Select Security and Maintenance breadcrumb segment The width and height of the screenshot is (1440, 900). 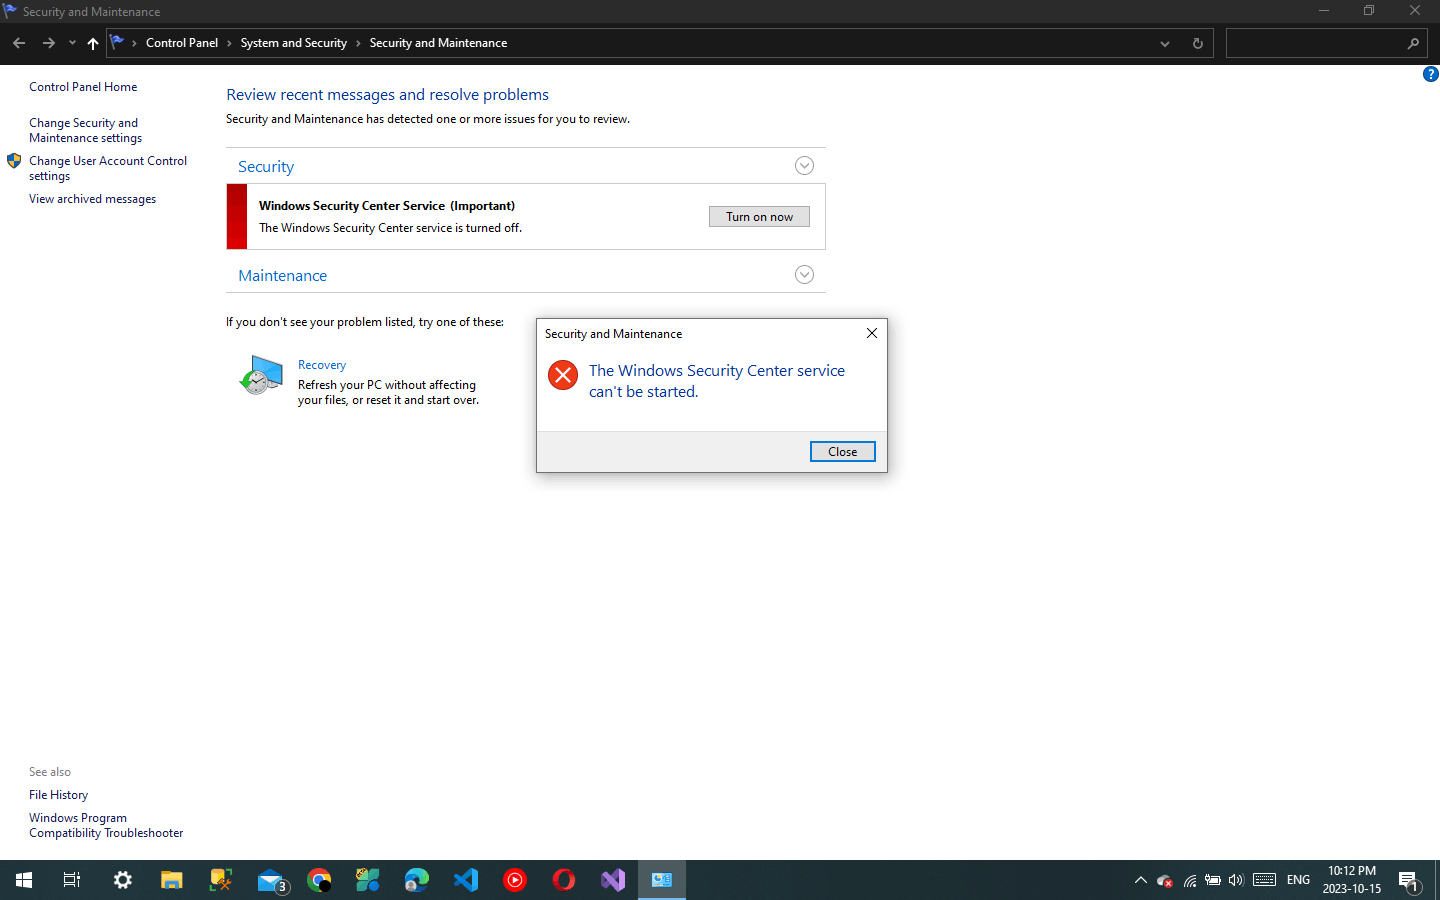click(x=438, y=43)
